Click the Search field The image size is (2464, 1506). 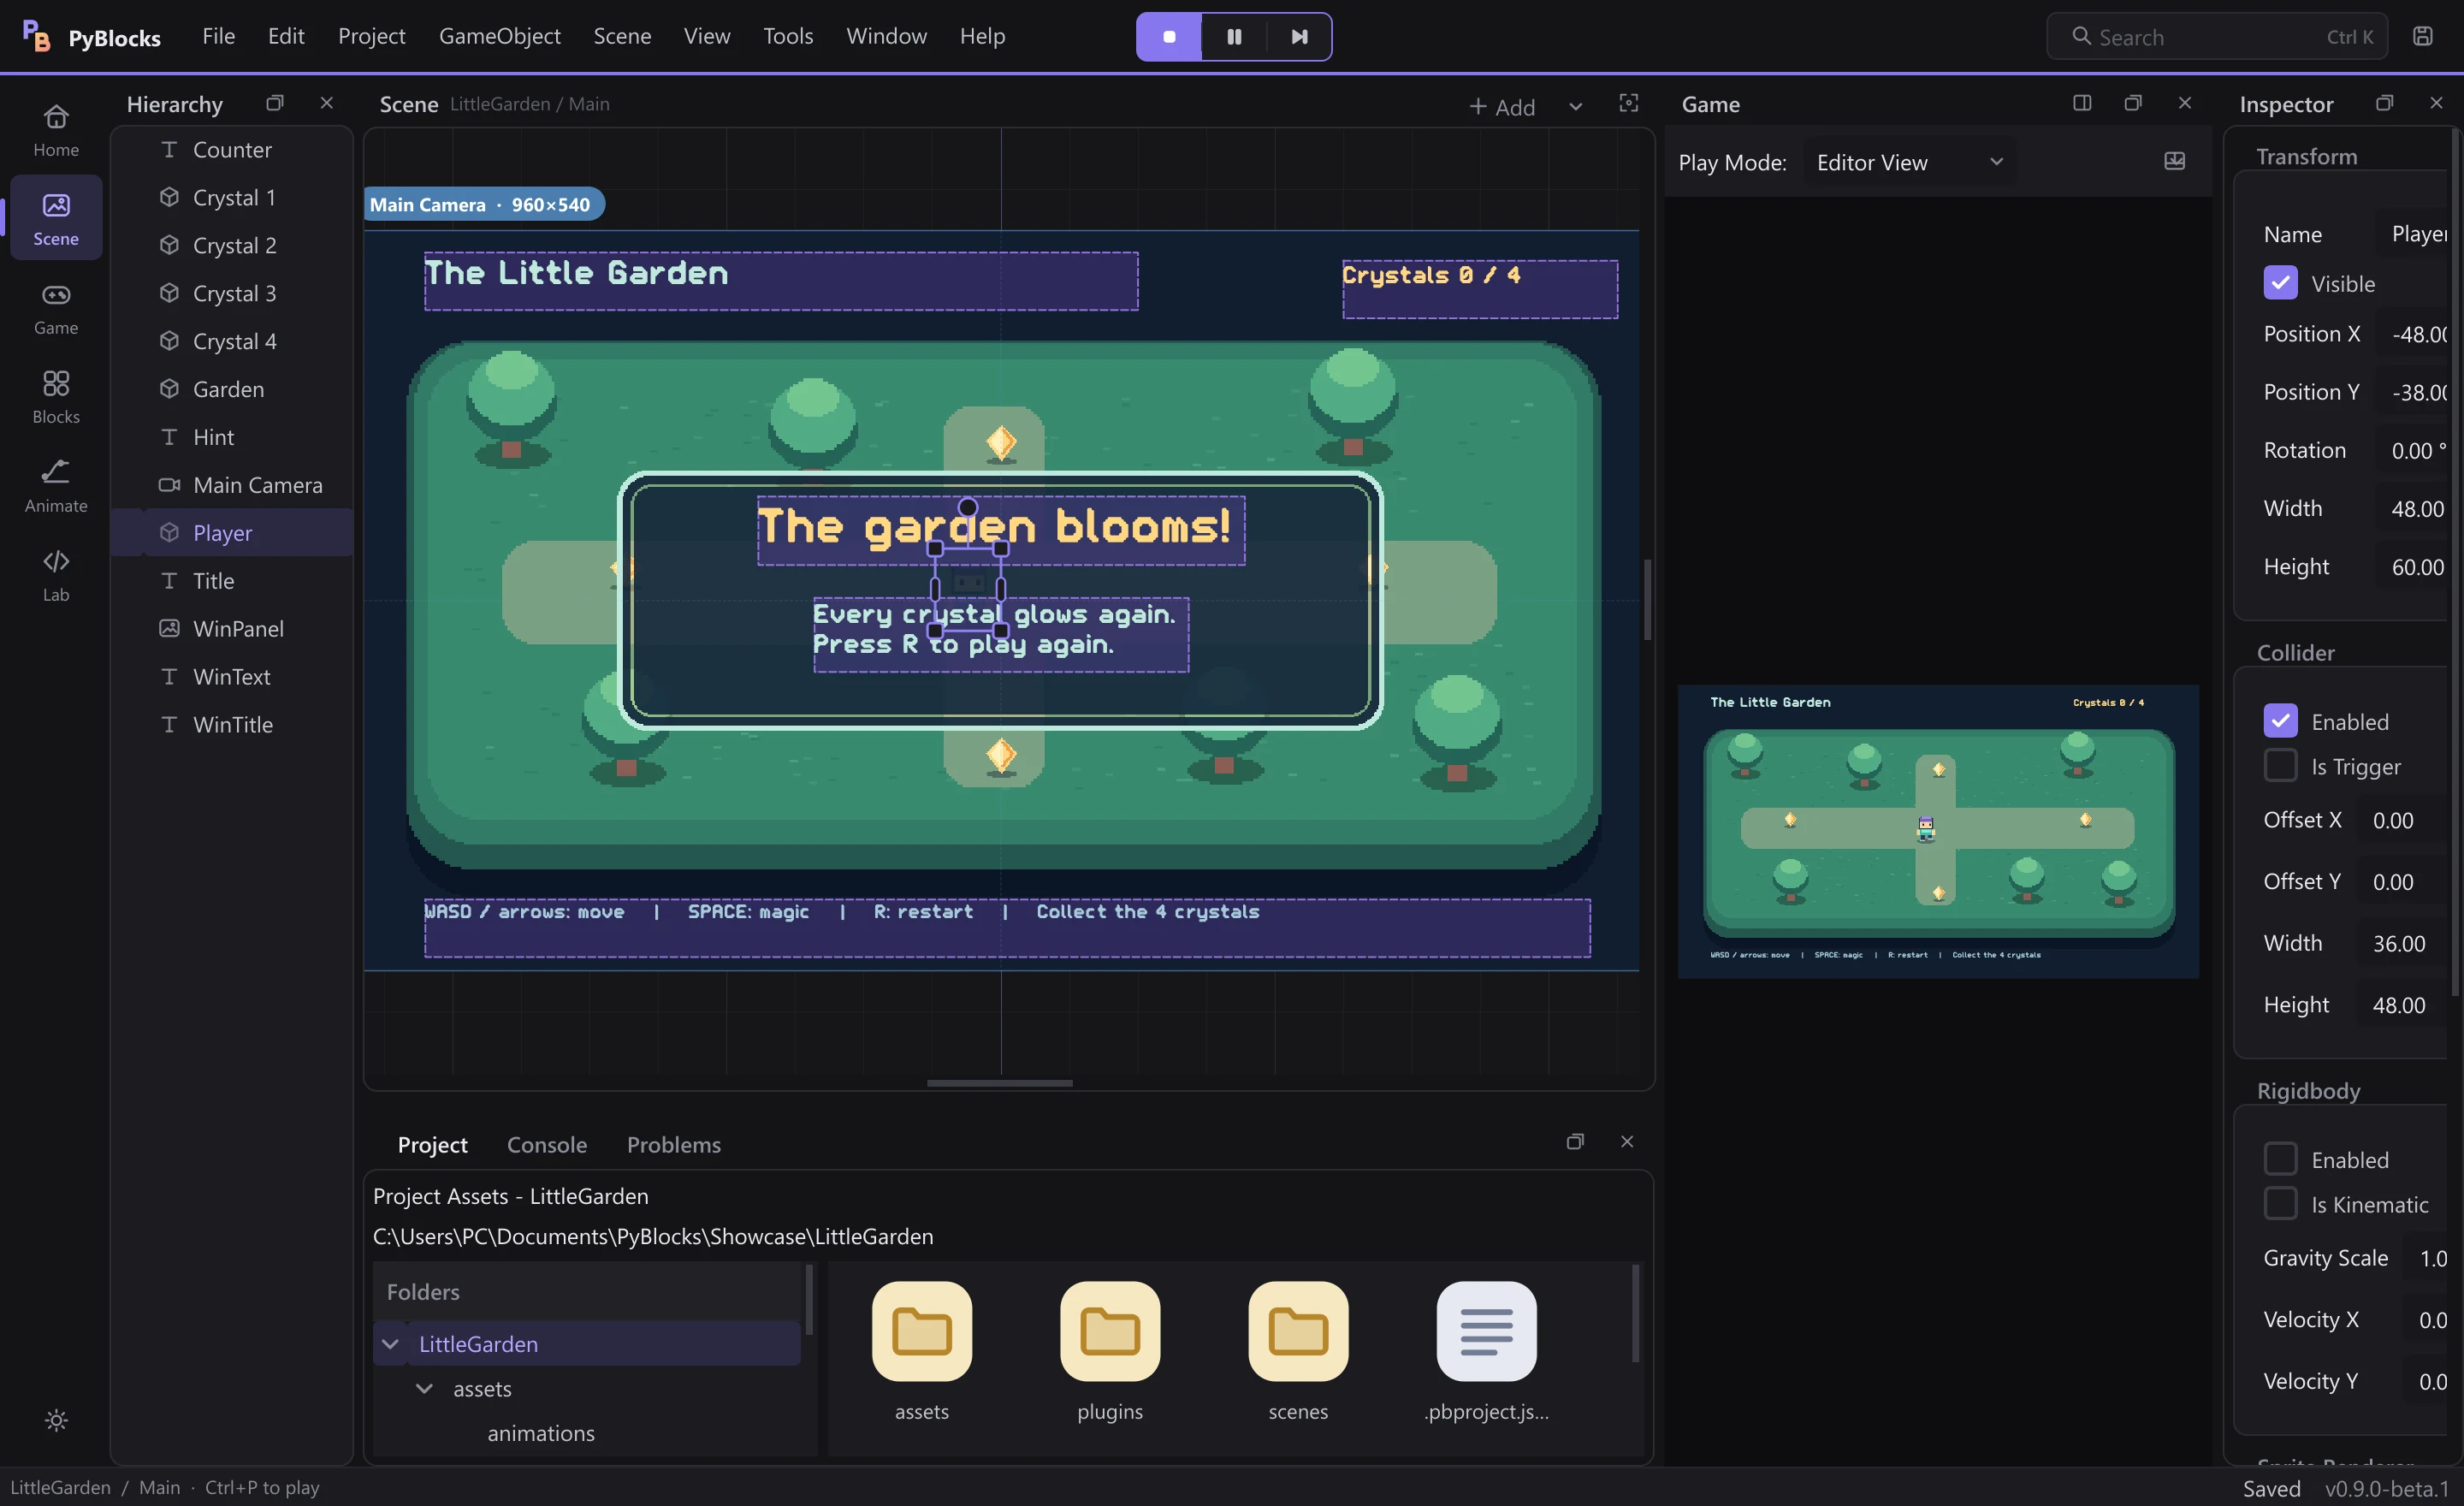click(x=2217, y=37)
